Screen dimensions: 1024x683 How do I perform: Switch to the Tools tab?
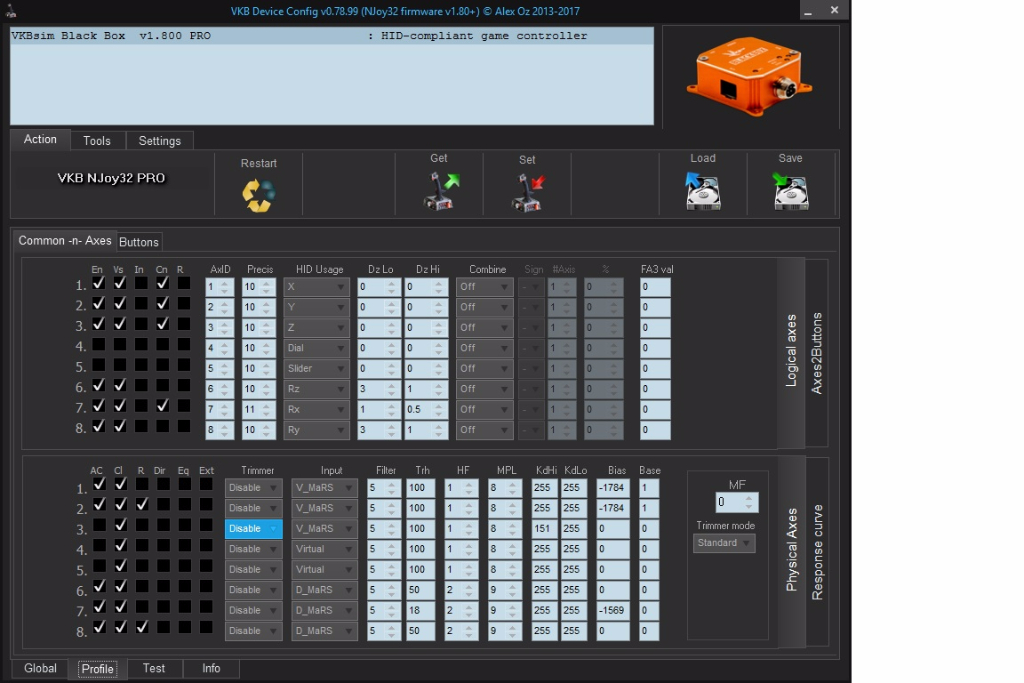tap(97, 140)
